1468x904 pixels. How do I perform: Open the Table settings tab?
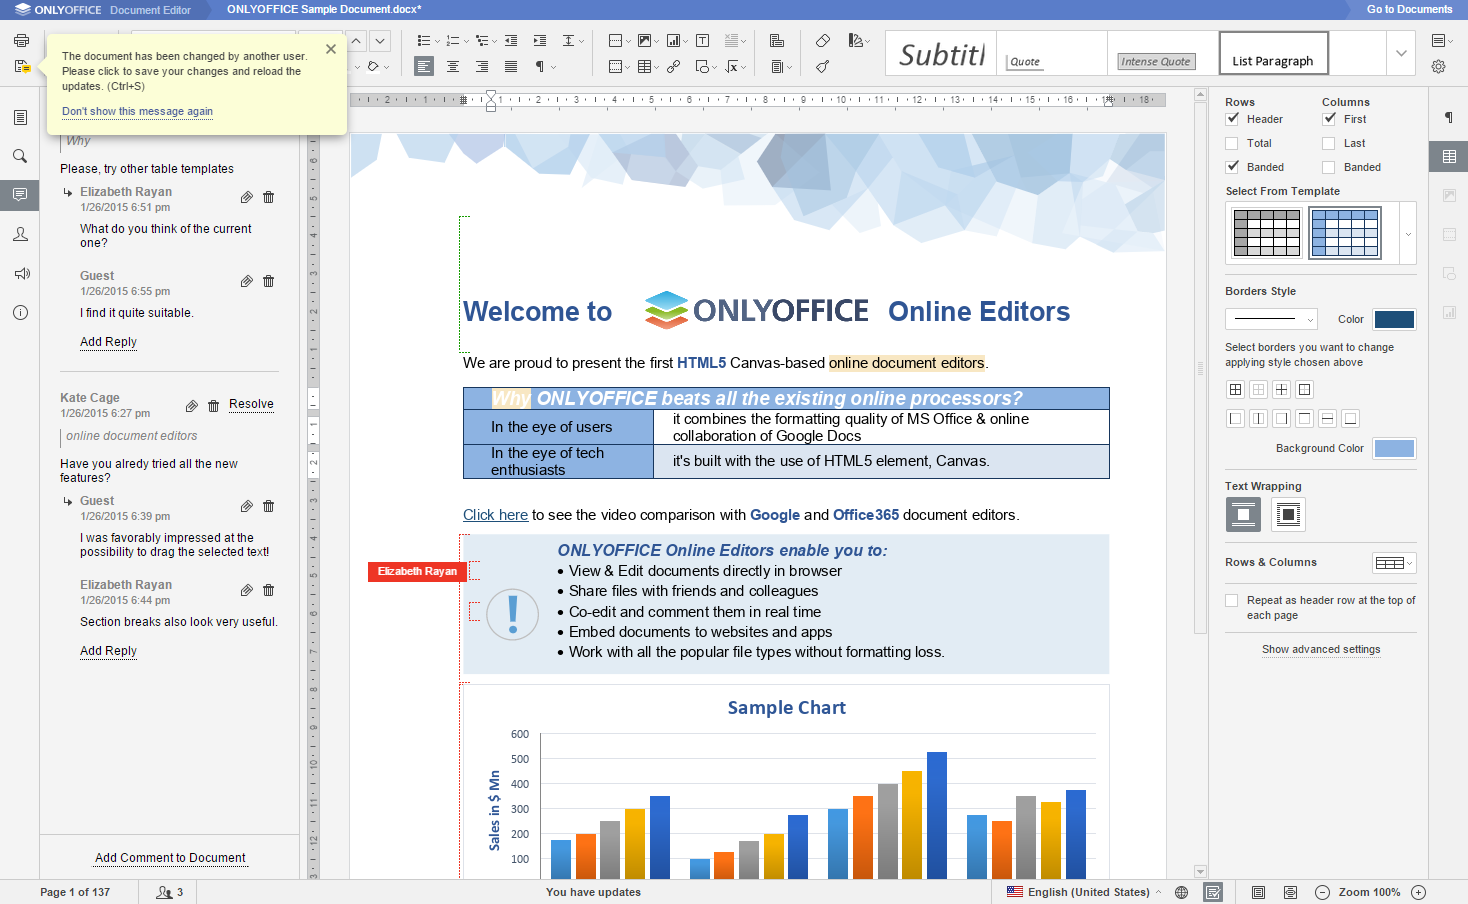point(1448,156)
